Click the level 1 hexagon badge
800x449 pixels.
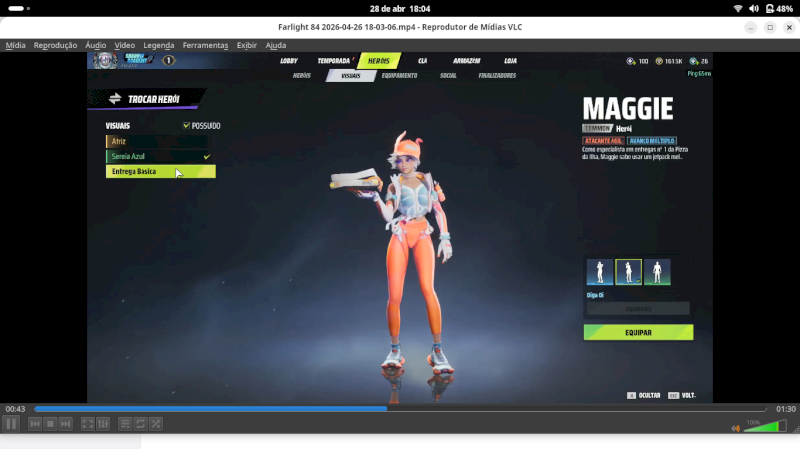click(x=168, y=61)
